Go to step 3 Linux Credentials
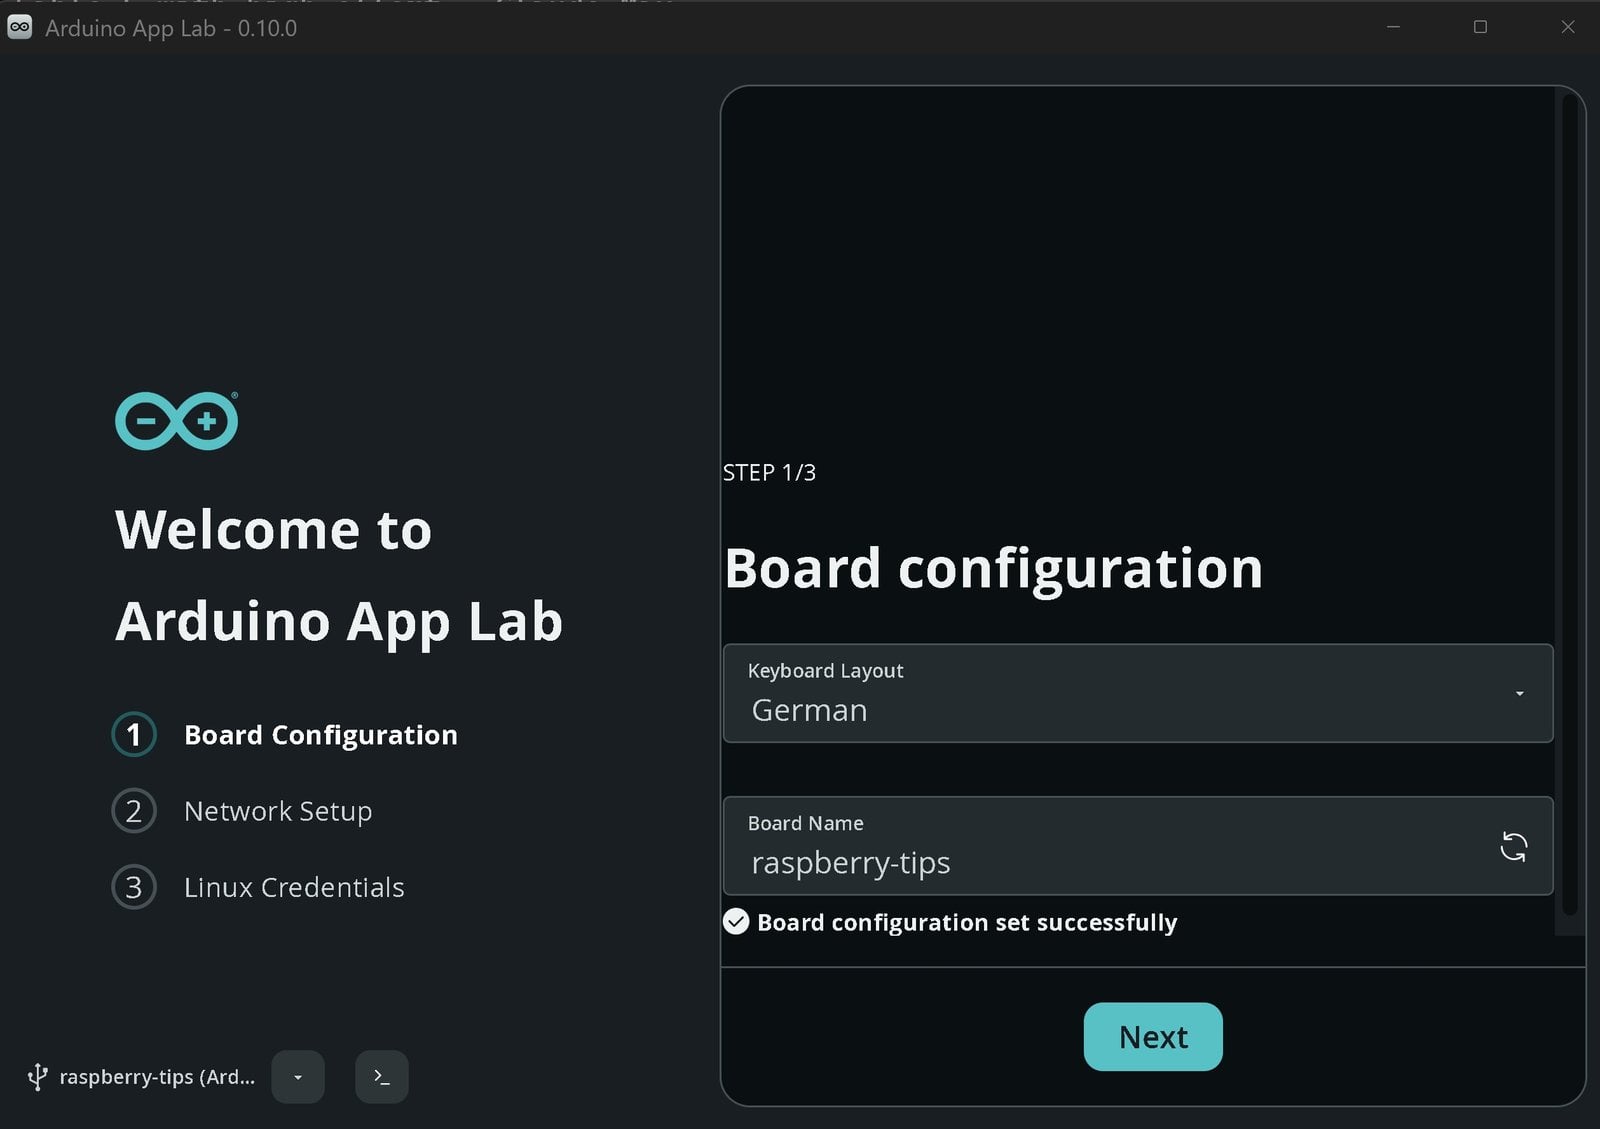The height and width of the screenshot is (1129, 1600). coord(258,887)
